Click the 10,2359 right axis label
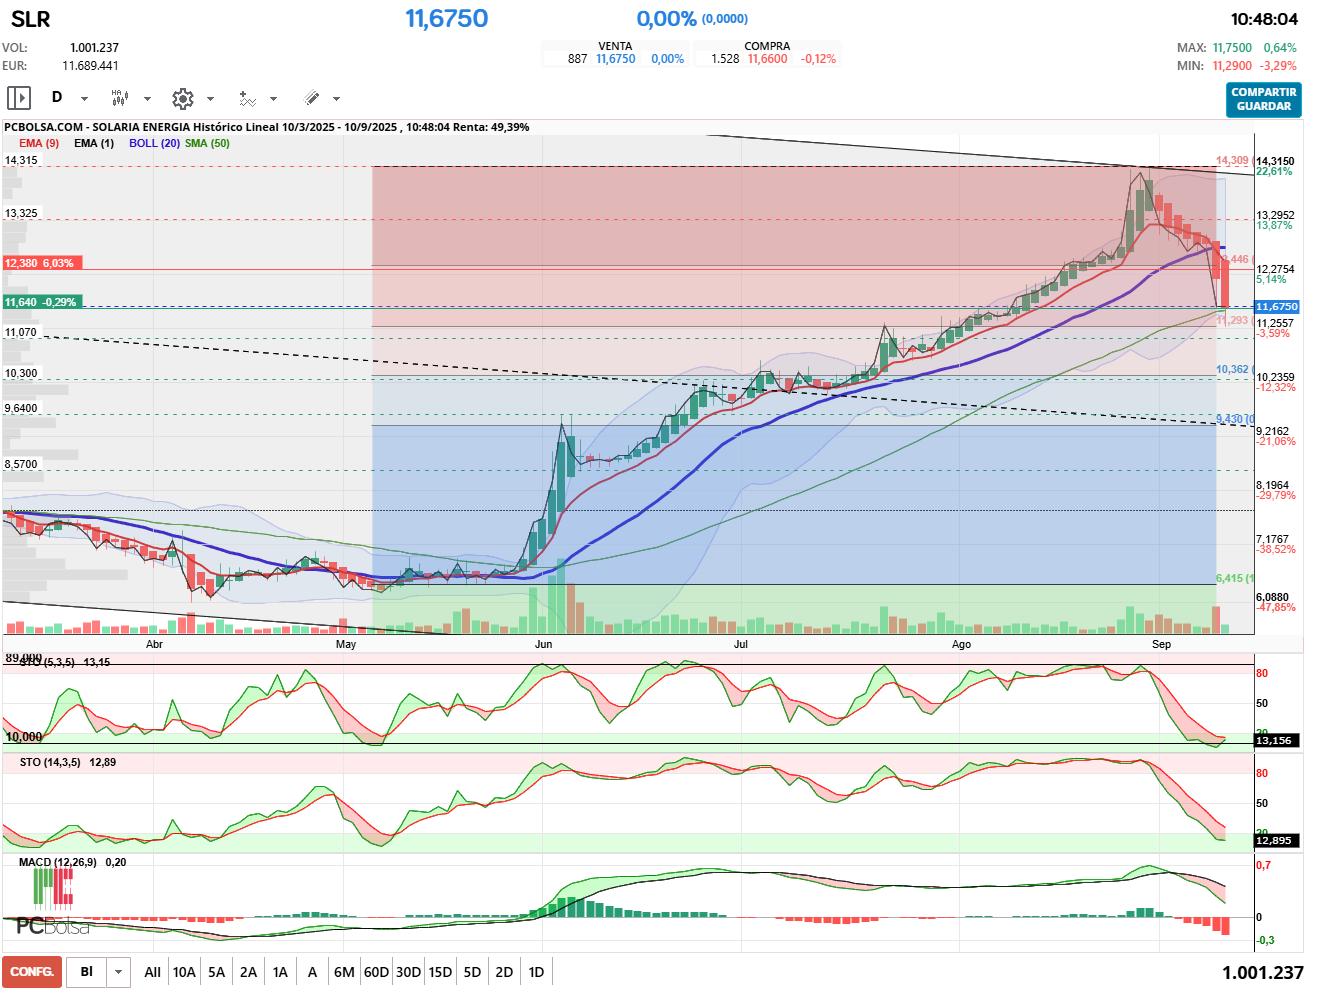Screen dimensions: 1317x993 (x=1275, y=377)
